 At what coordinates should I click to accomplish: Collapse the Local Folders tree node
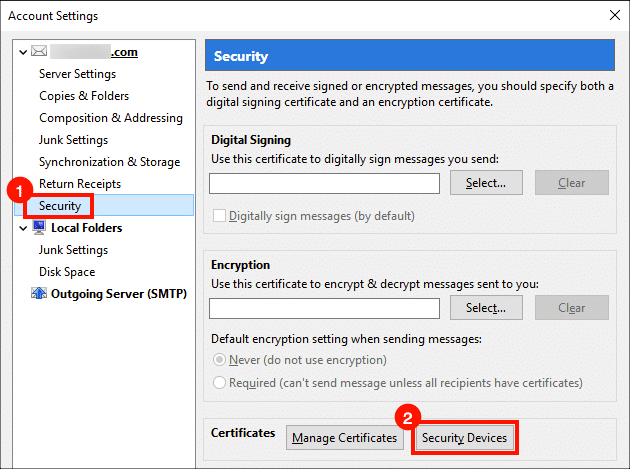(x=23, y=228)
